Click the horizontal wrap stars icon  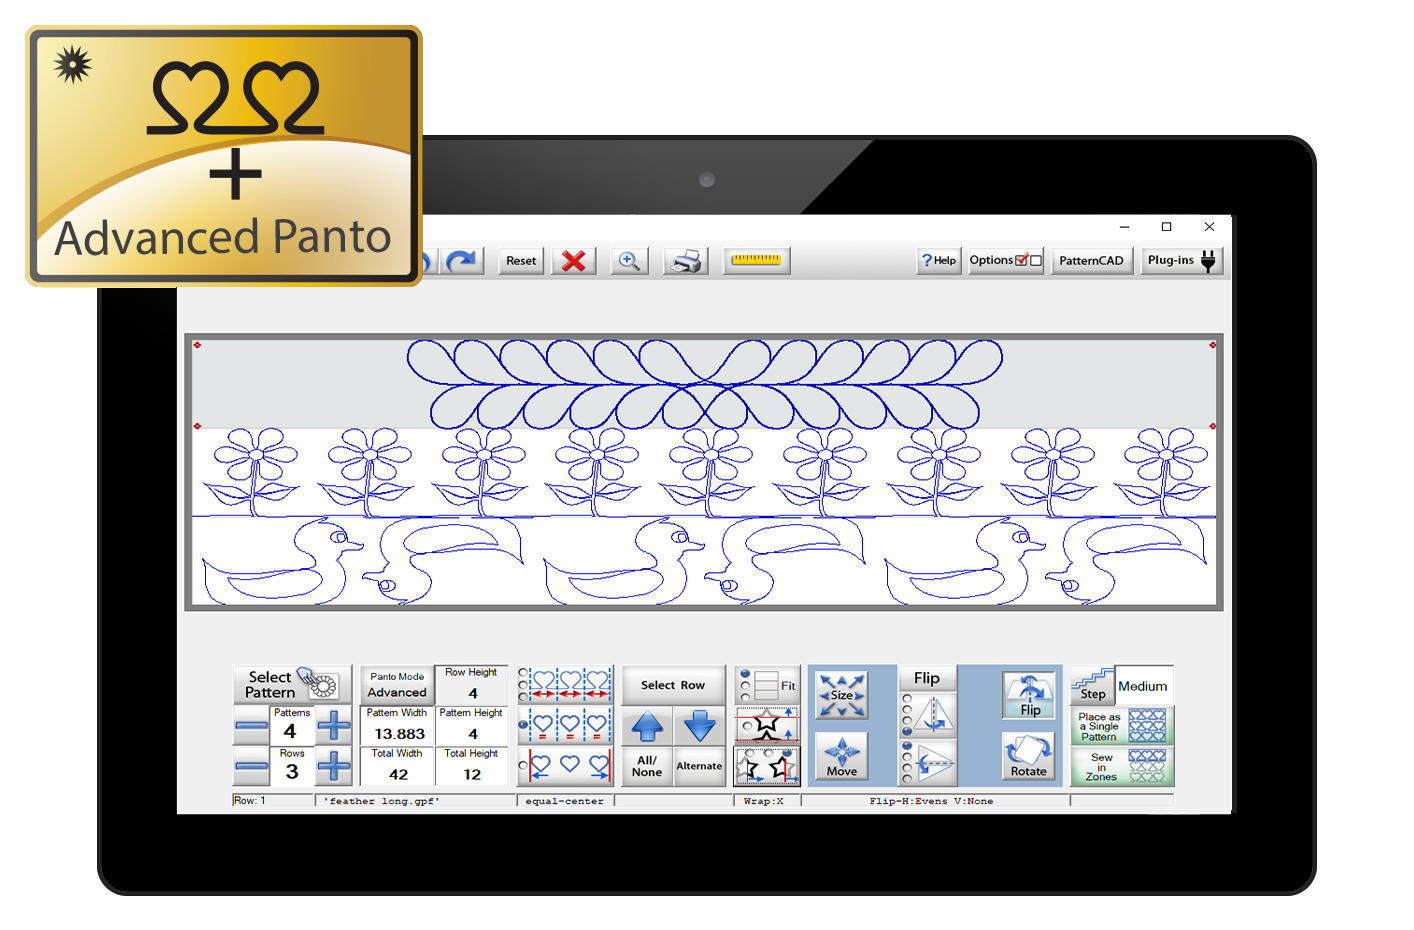(767, 768)
